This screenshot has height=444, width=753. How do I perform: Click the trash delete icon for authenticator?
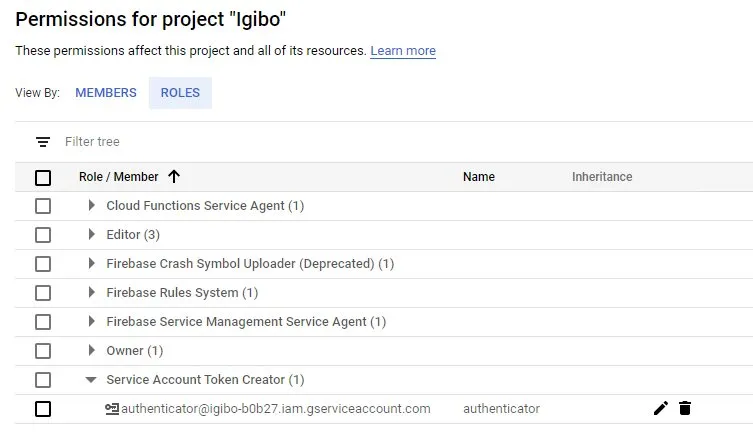point(685,408)
